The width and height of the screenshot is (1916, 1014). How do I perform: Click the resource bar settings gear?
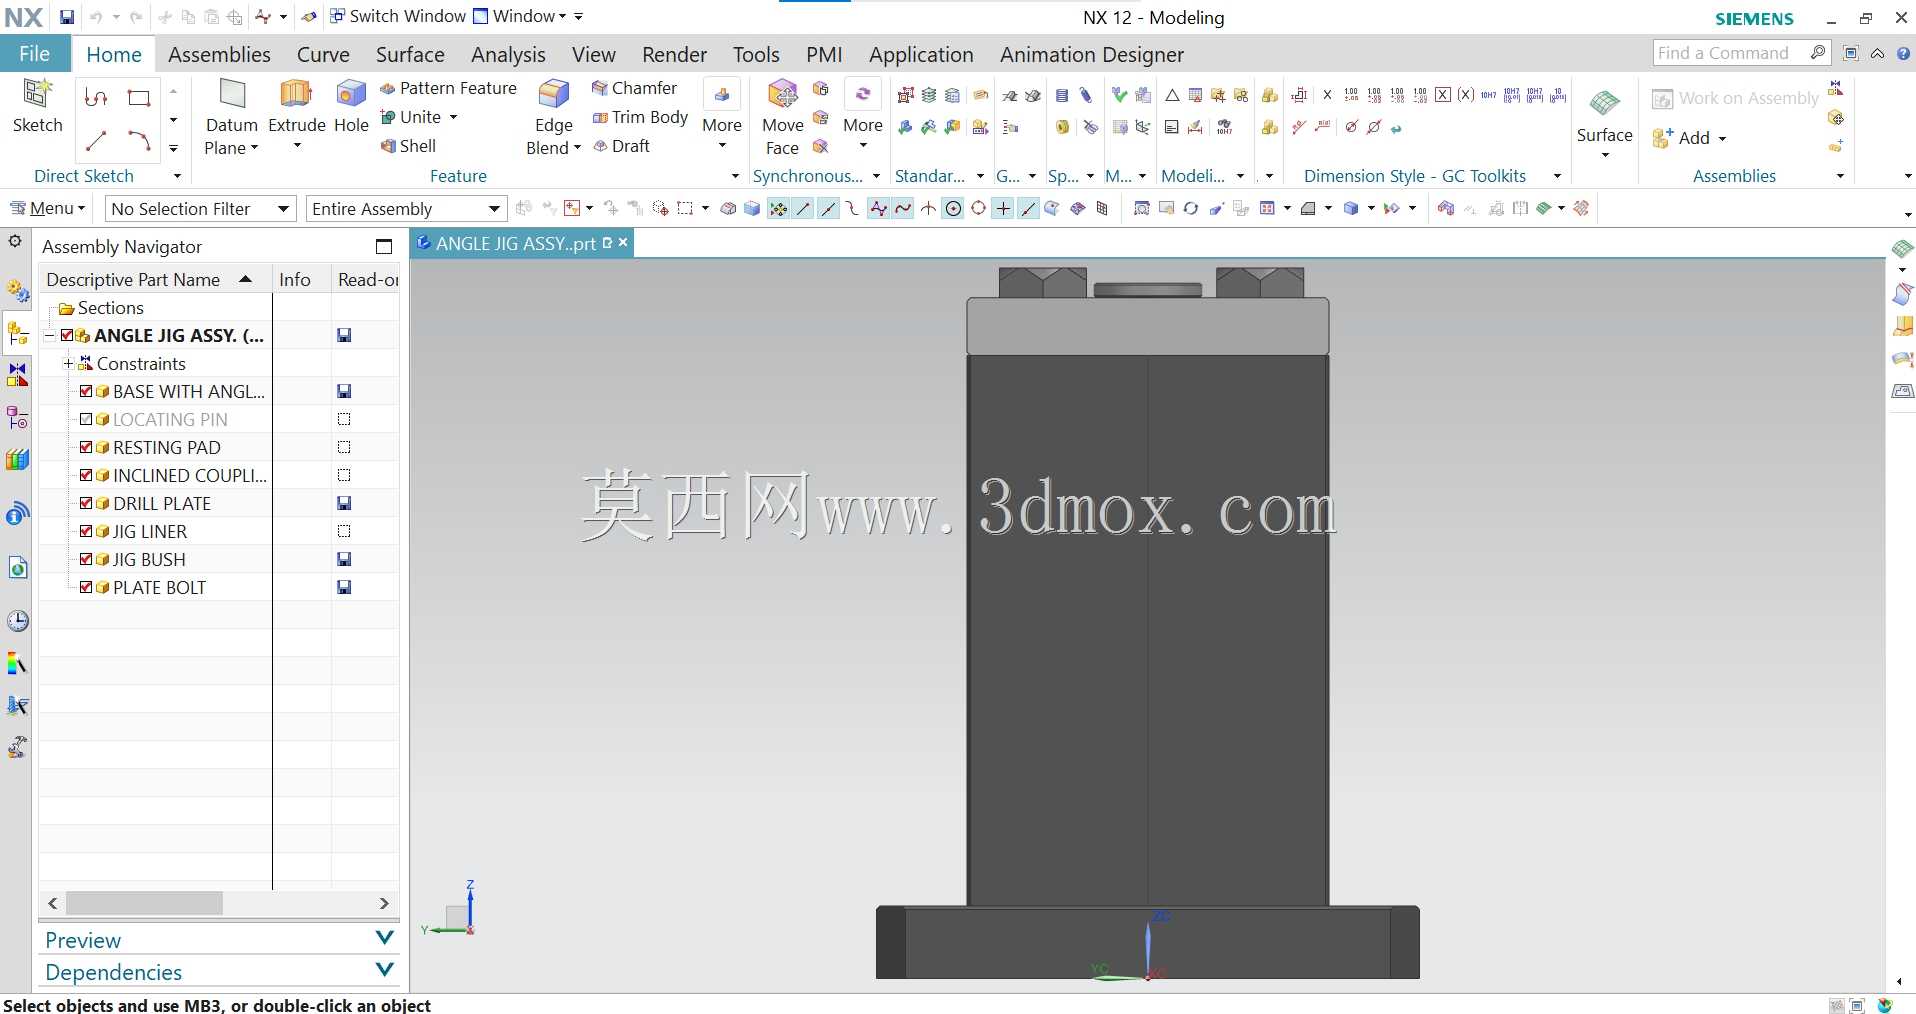click(15, 241)
